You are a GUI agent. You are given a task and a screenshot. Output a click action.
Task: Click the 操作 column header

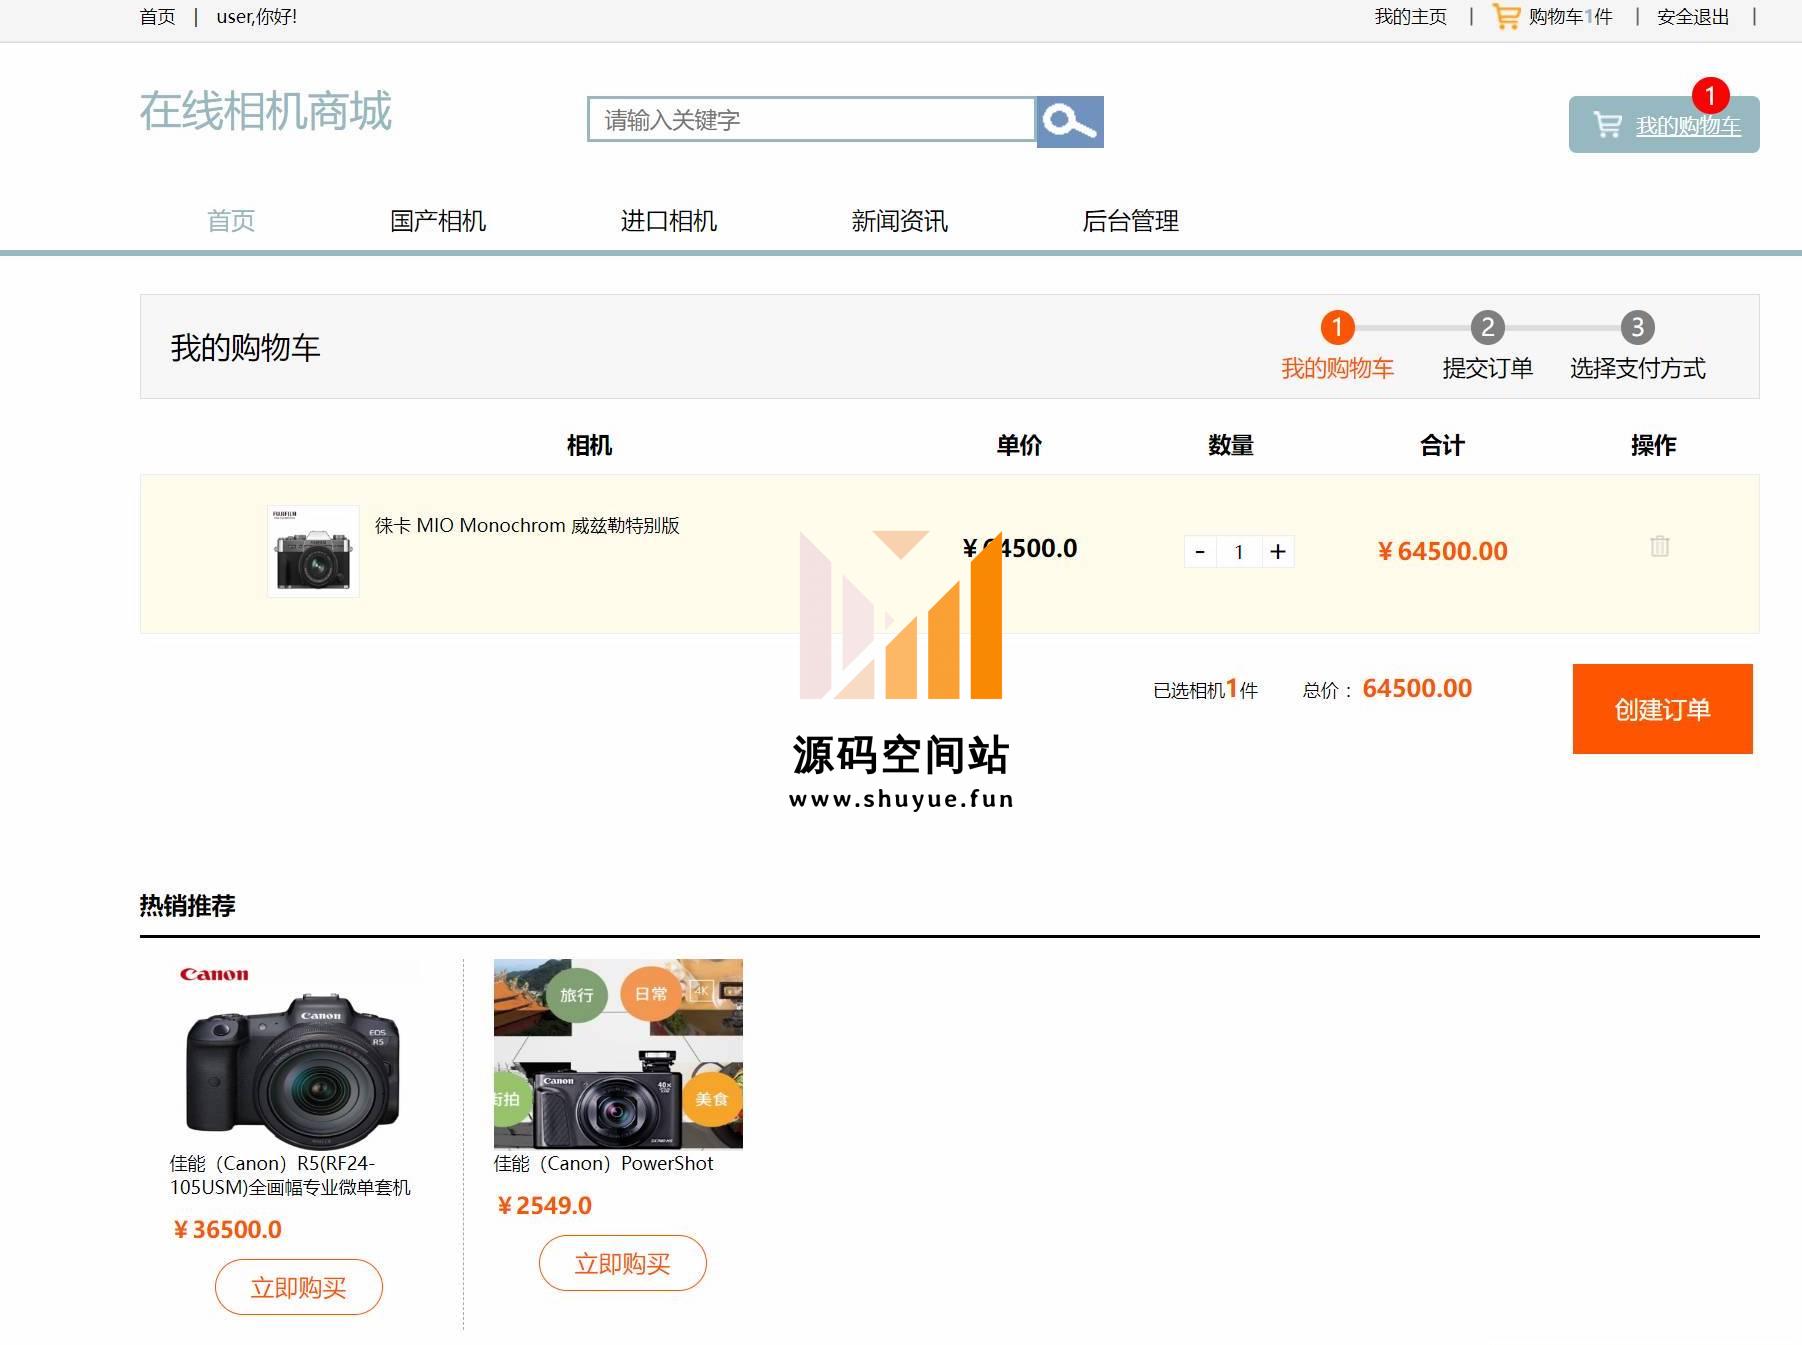click(1653, 445)
